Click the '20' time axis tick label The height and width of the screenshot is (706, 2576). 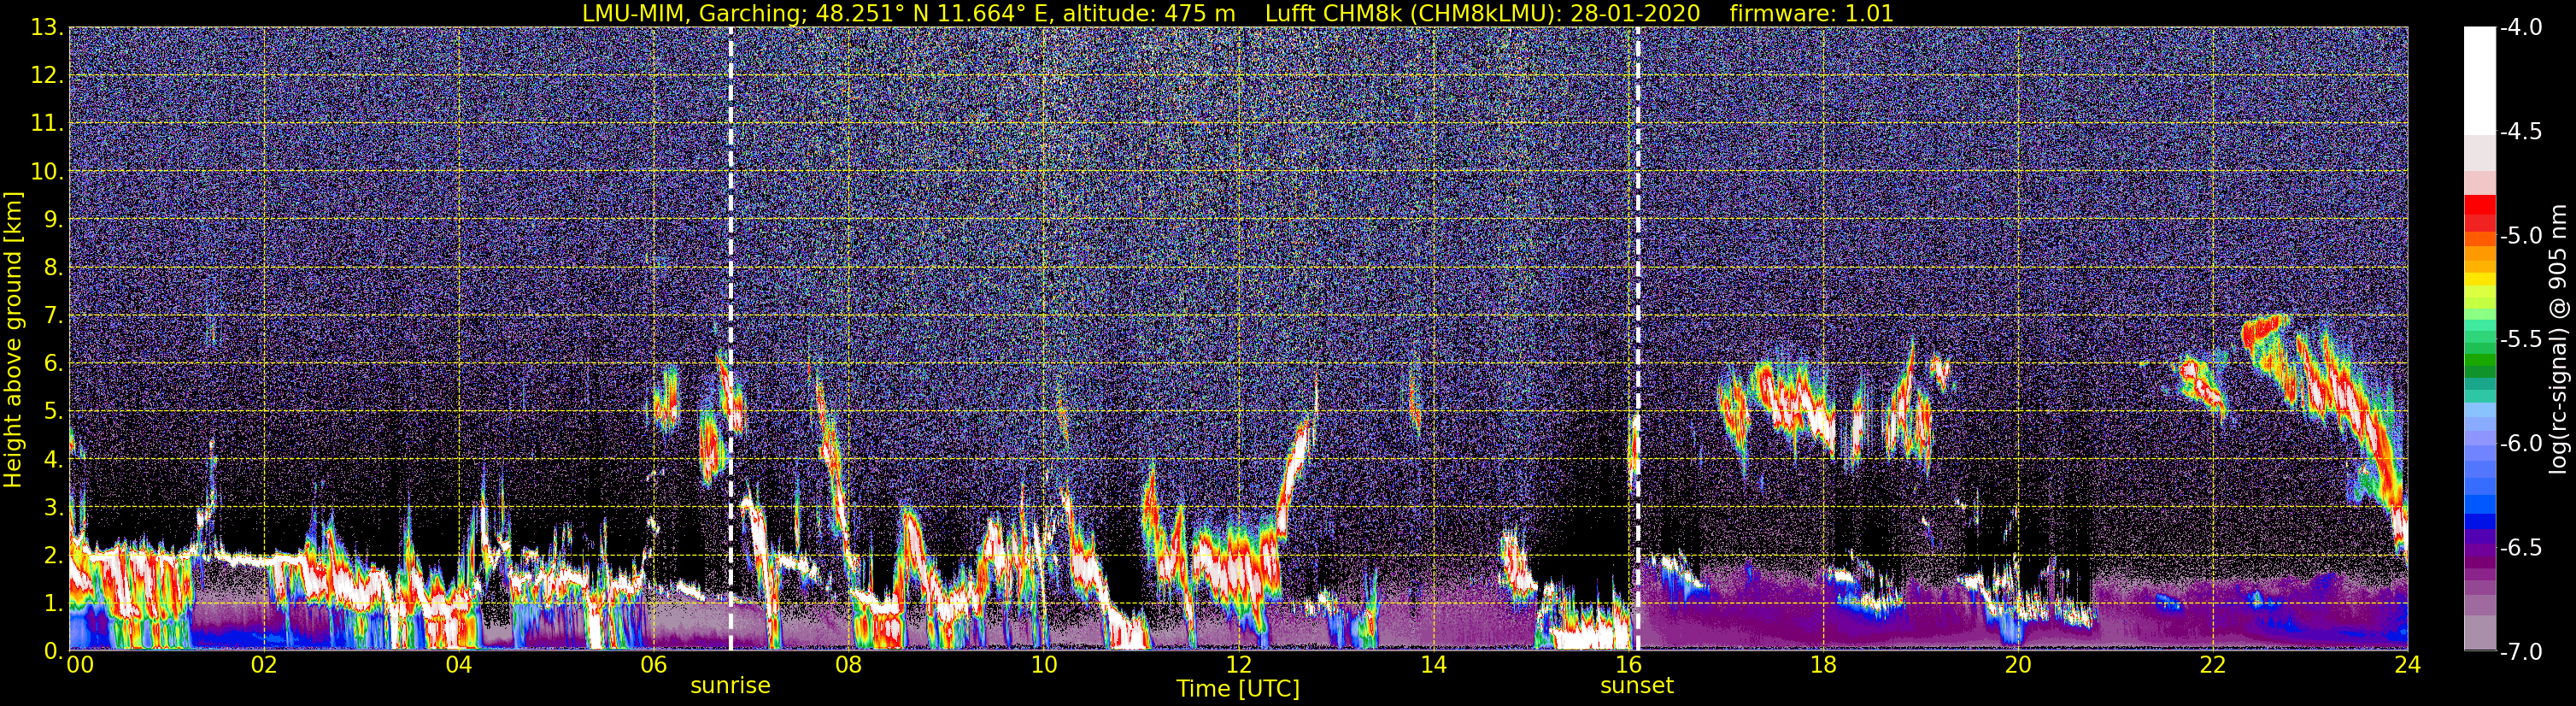2018,666
